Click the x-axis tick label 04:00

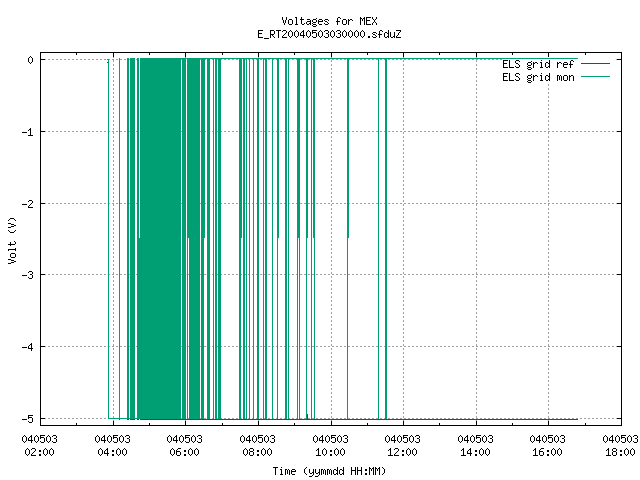tap(112, 452)
